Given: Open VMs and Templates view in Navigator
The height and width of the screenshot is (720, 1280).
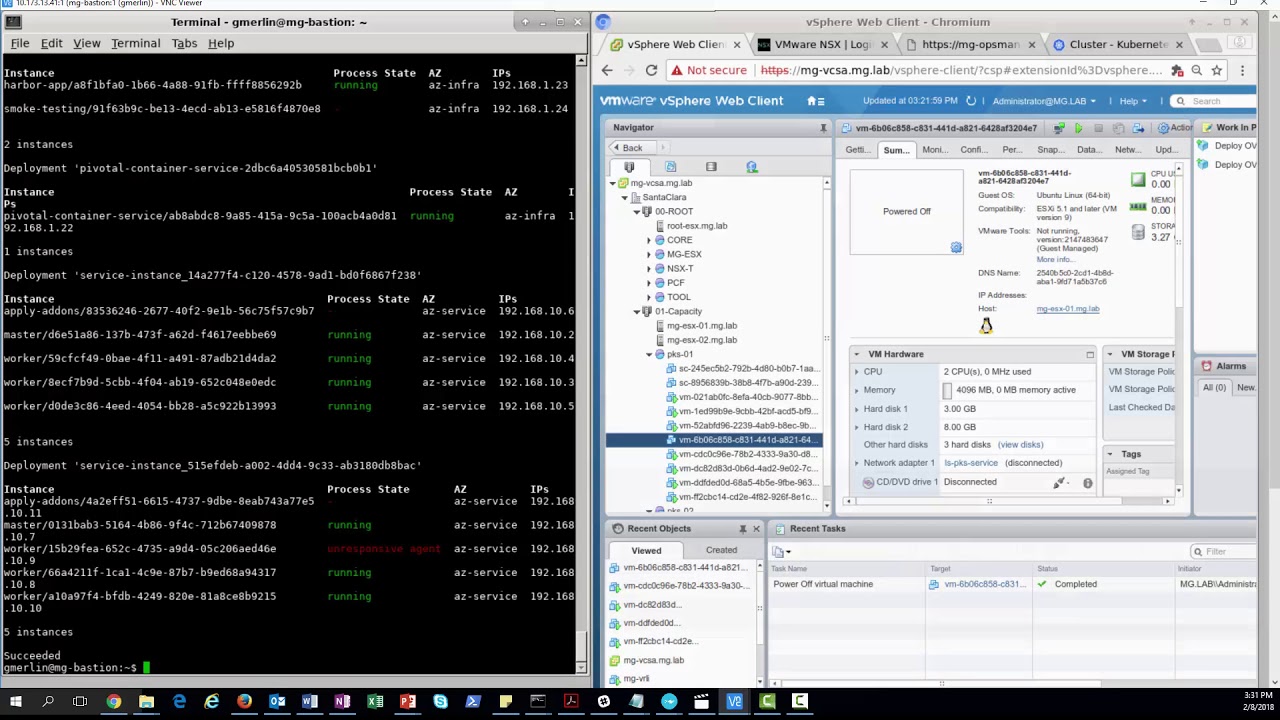Looking at the screenshot, I should [x=670, y=167].
